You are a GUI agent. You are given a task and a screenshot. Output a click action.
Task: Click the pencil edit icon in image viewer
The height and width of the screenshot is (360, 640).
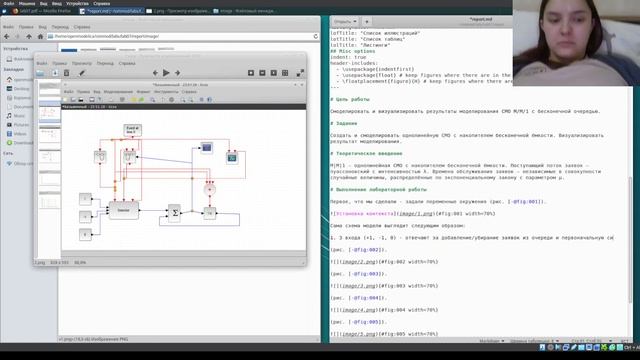click(82, 73)
